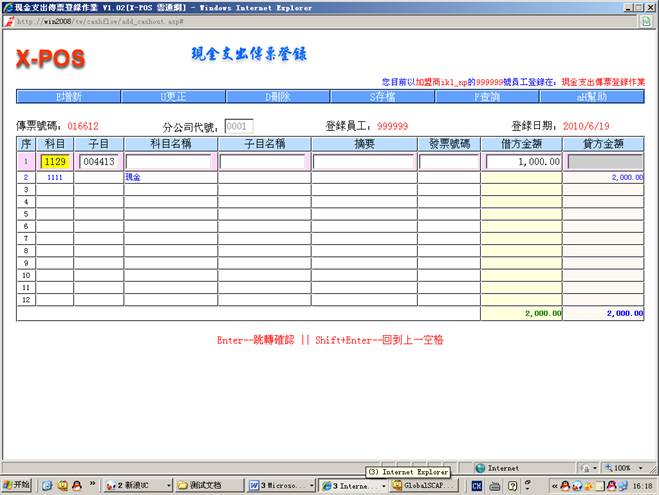Click the 科目 input field showing 1129

(55, 161)
